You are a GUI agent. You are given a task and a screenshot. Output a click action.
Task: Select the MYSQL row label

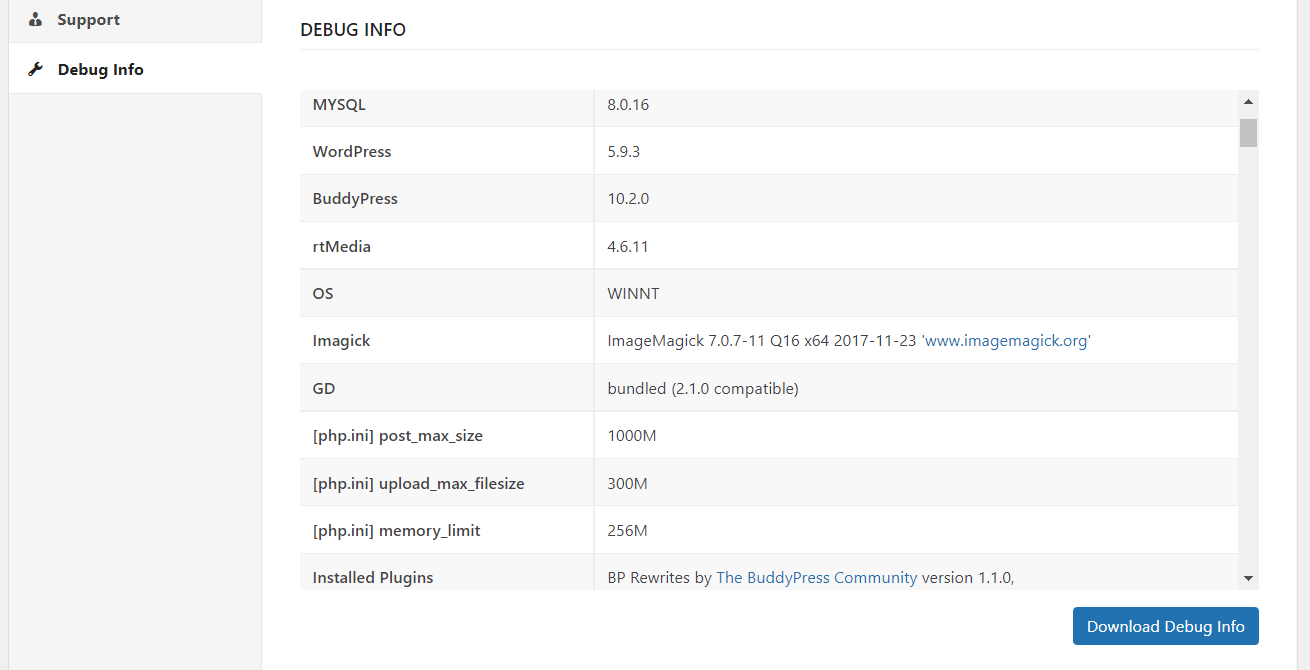339,104
